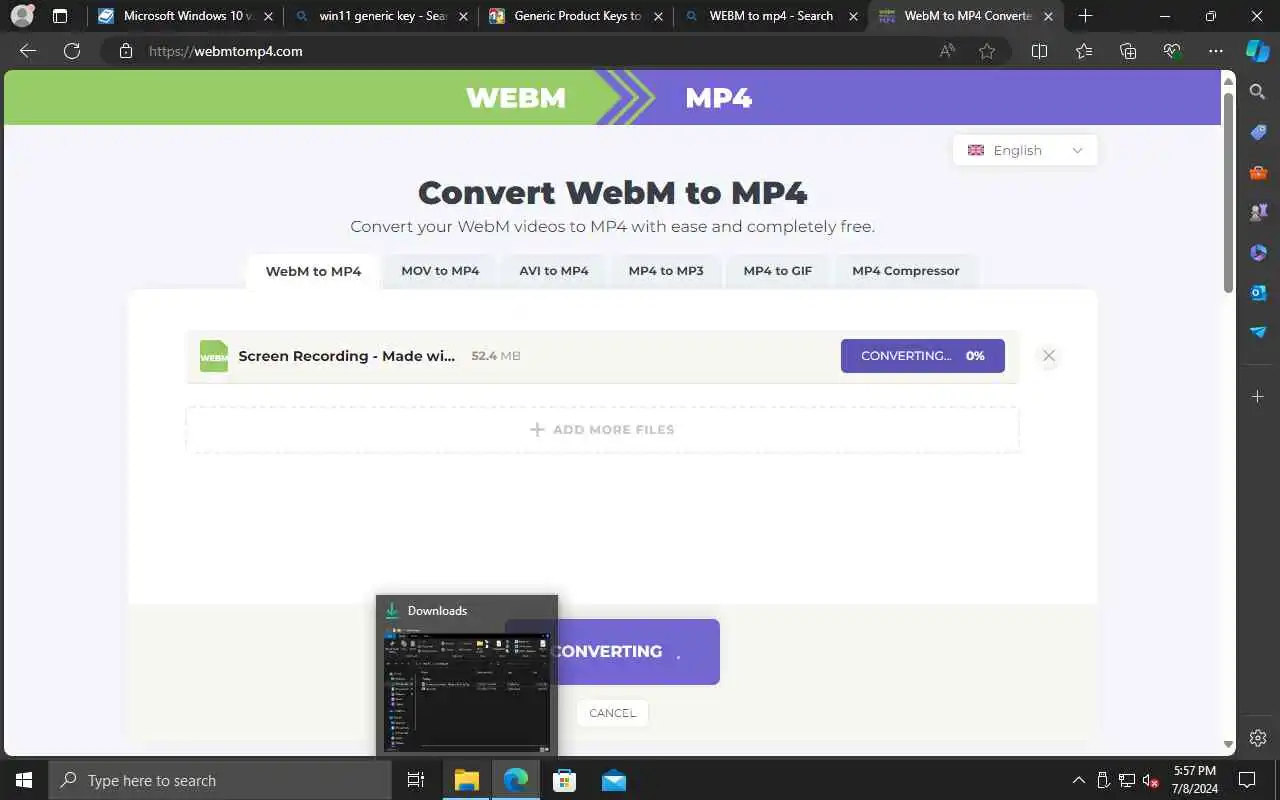Screen dimensions: 1280x800
Task: Open Edge Settings and more menu
Action: [x=1216, y=51]
